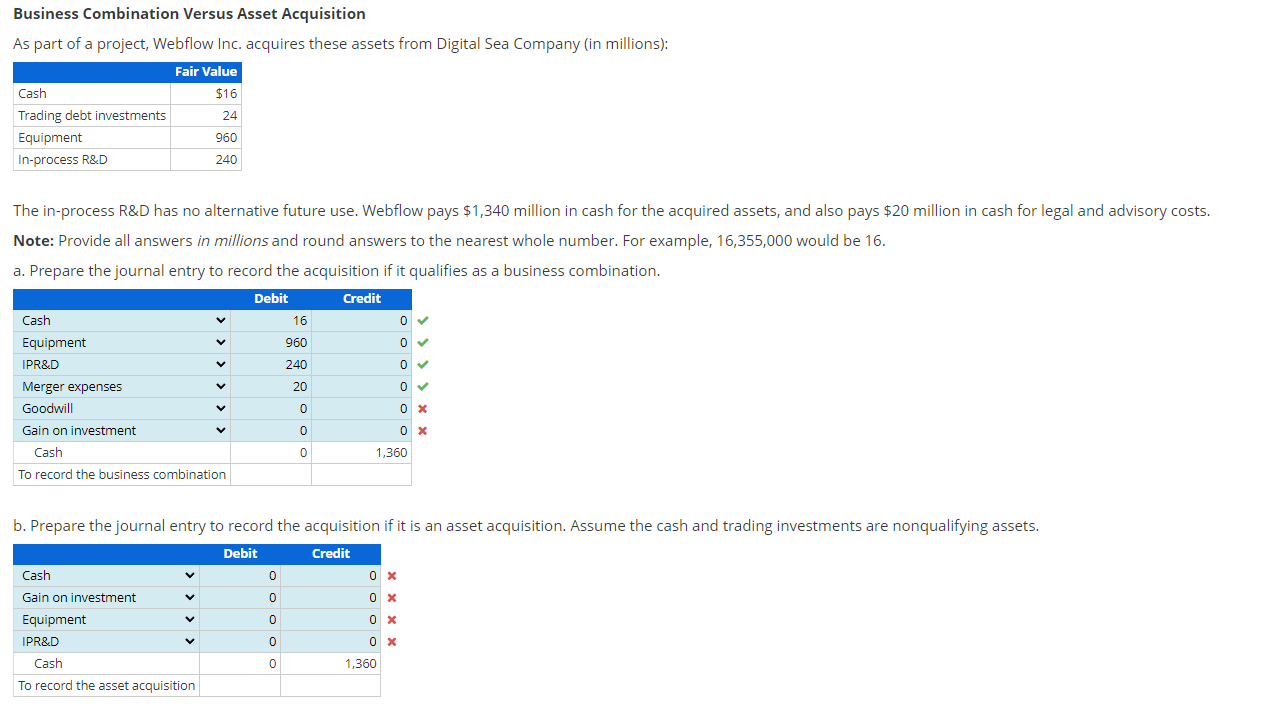Click the Fair Value table header
The height and width of the screenshot is (710, 1276).
pos(206,72)
